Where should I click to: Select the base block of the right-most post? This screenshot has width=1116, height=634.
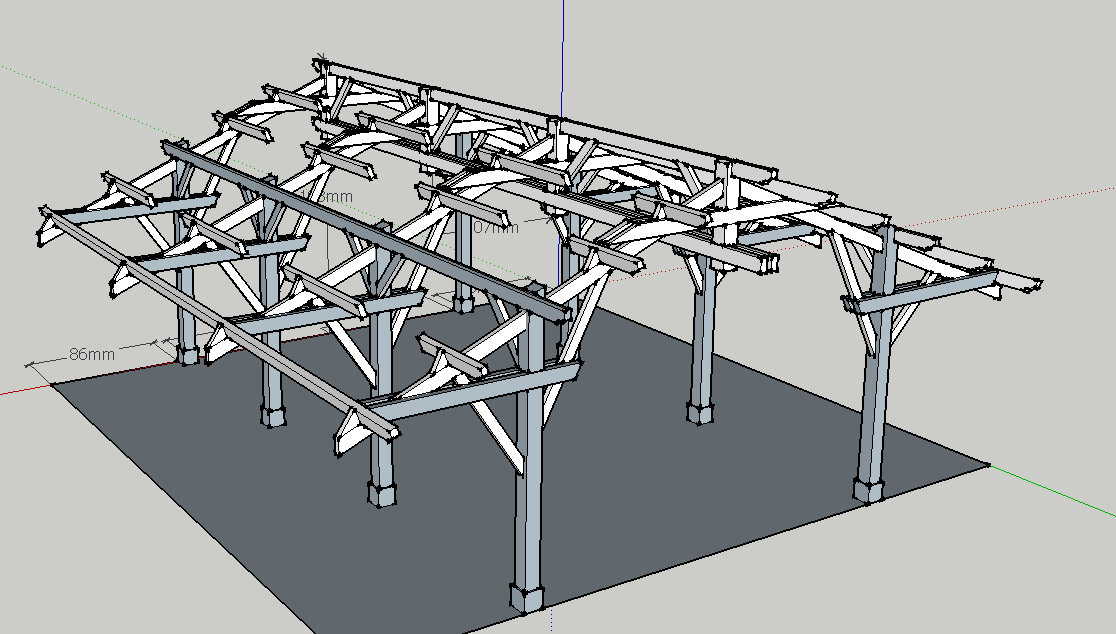pos(867,490)
